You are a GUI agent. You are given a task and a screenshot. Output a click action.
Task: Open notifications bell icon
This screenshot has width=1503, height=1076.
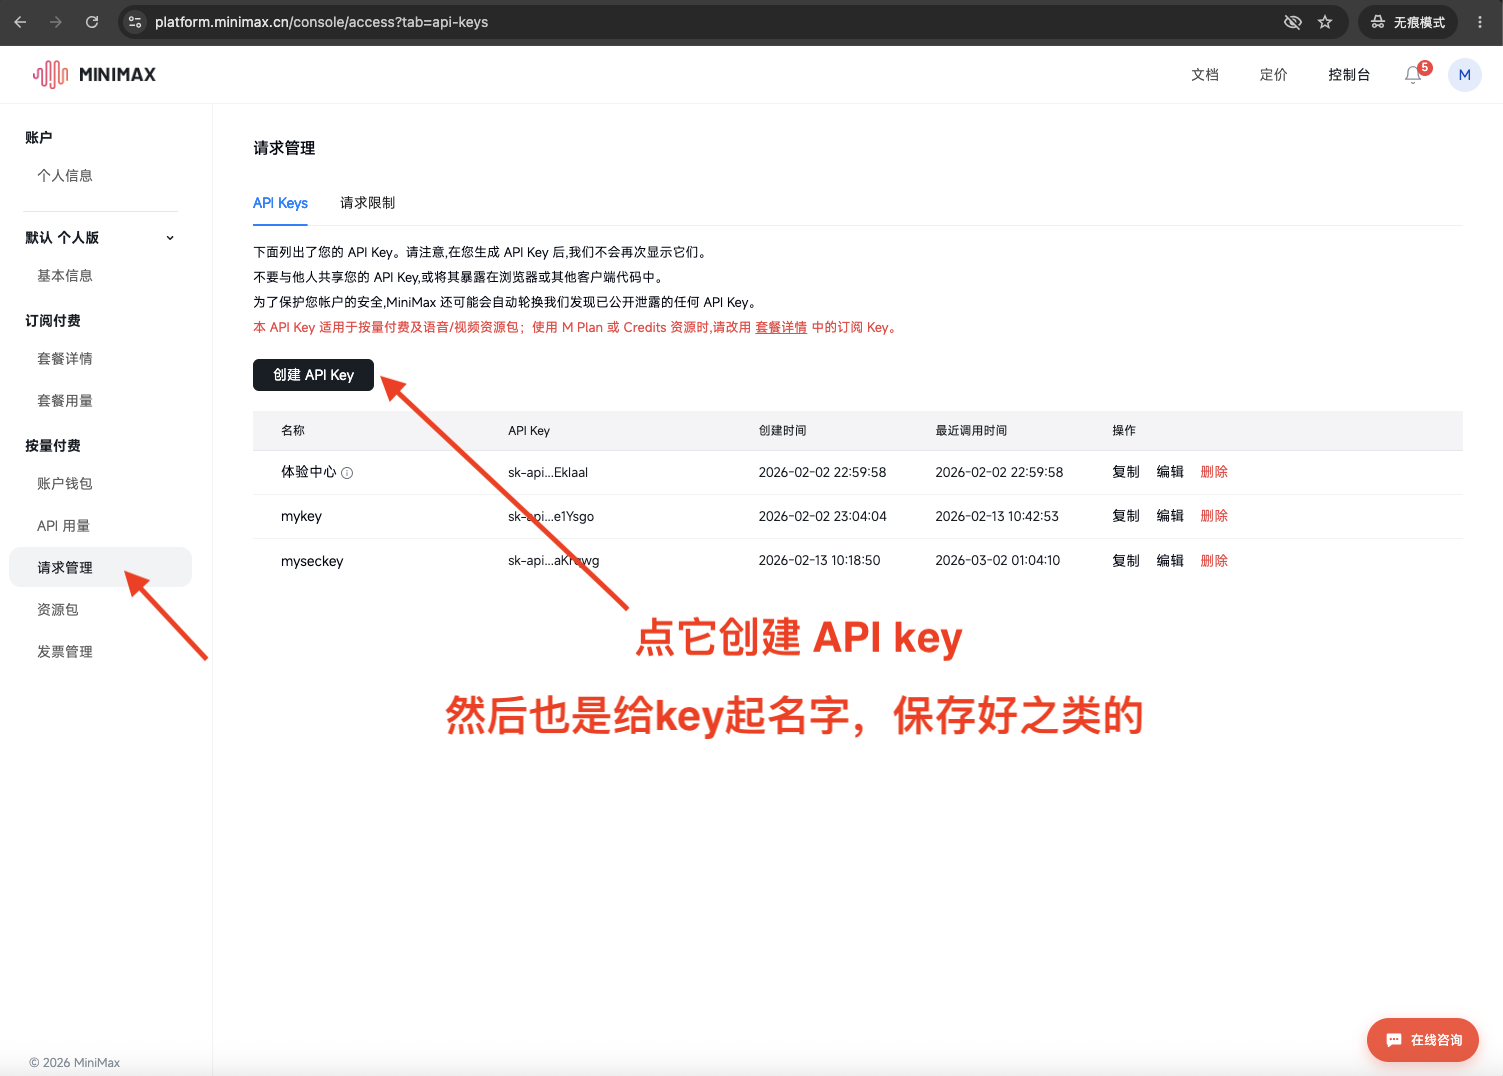pyautogui.click(x=1413, y=75)
